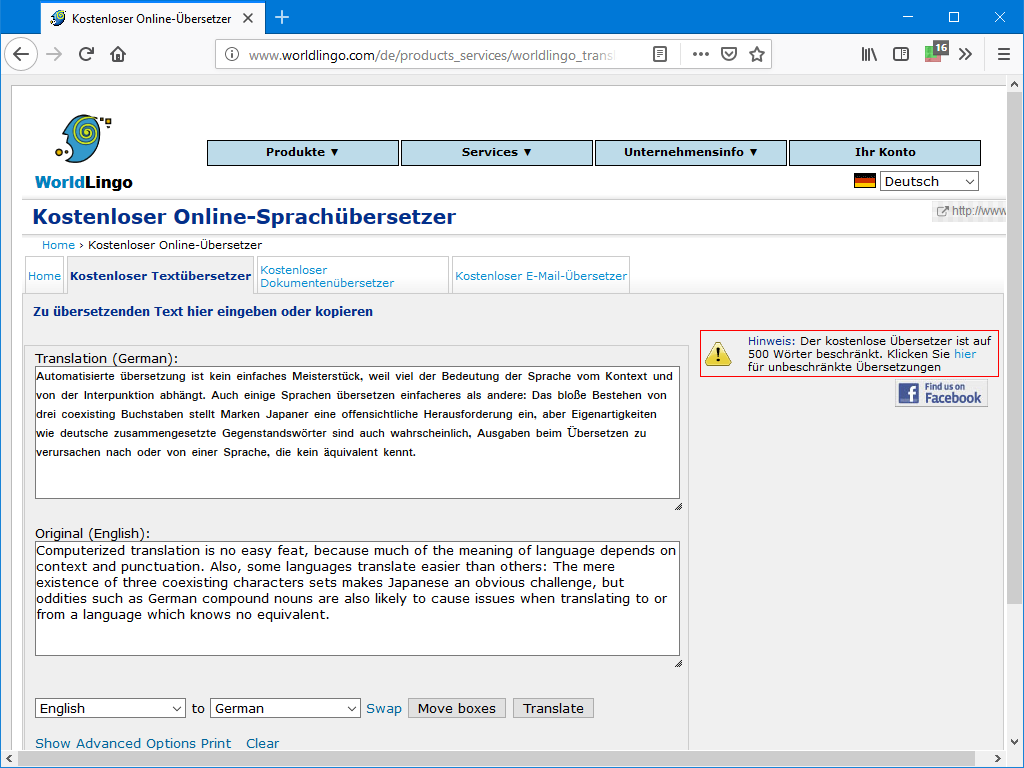Open the Unternehmensinfo menu
The image size is (1024, 768).
coord(691,152)
